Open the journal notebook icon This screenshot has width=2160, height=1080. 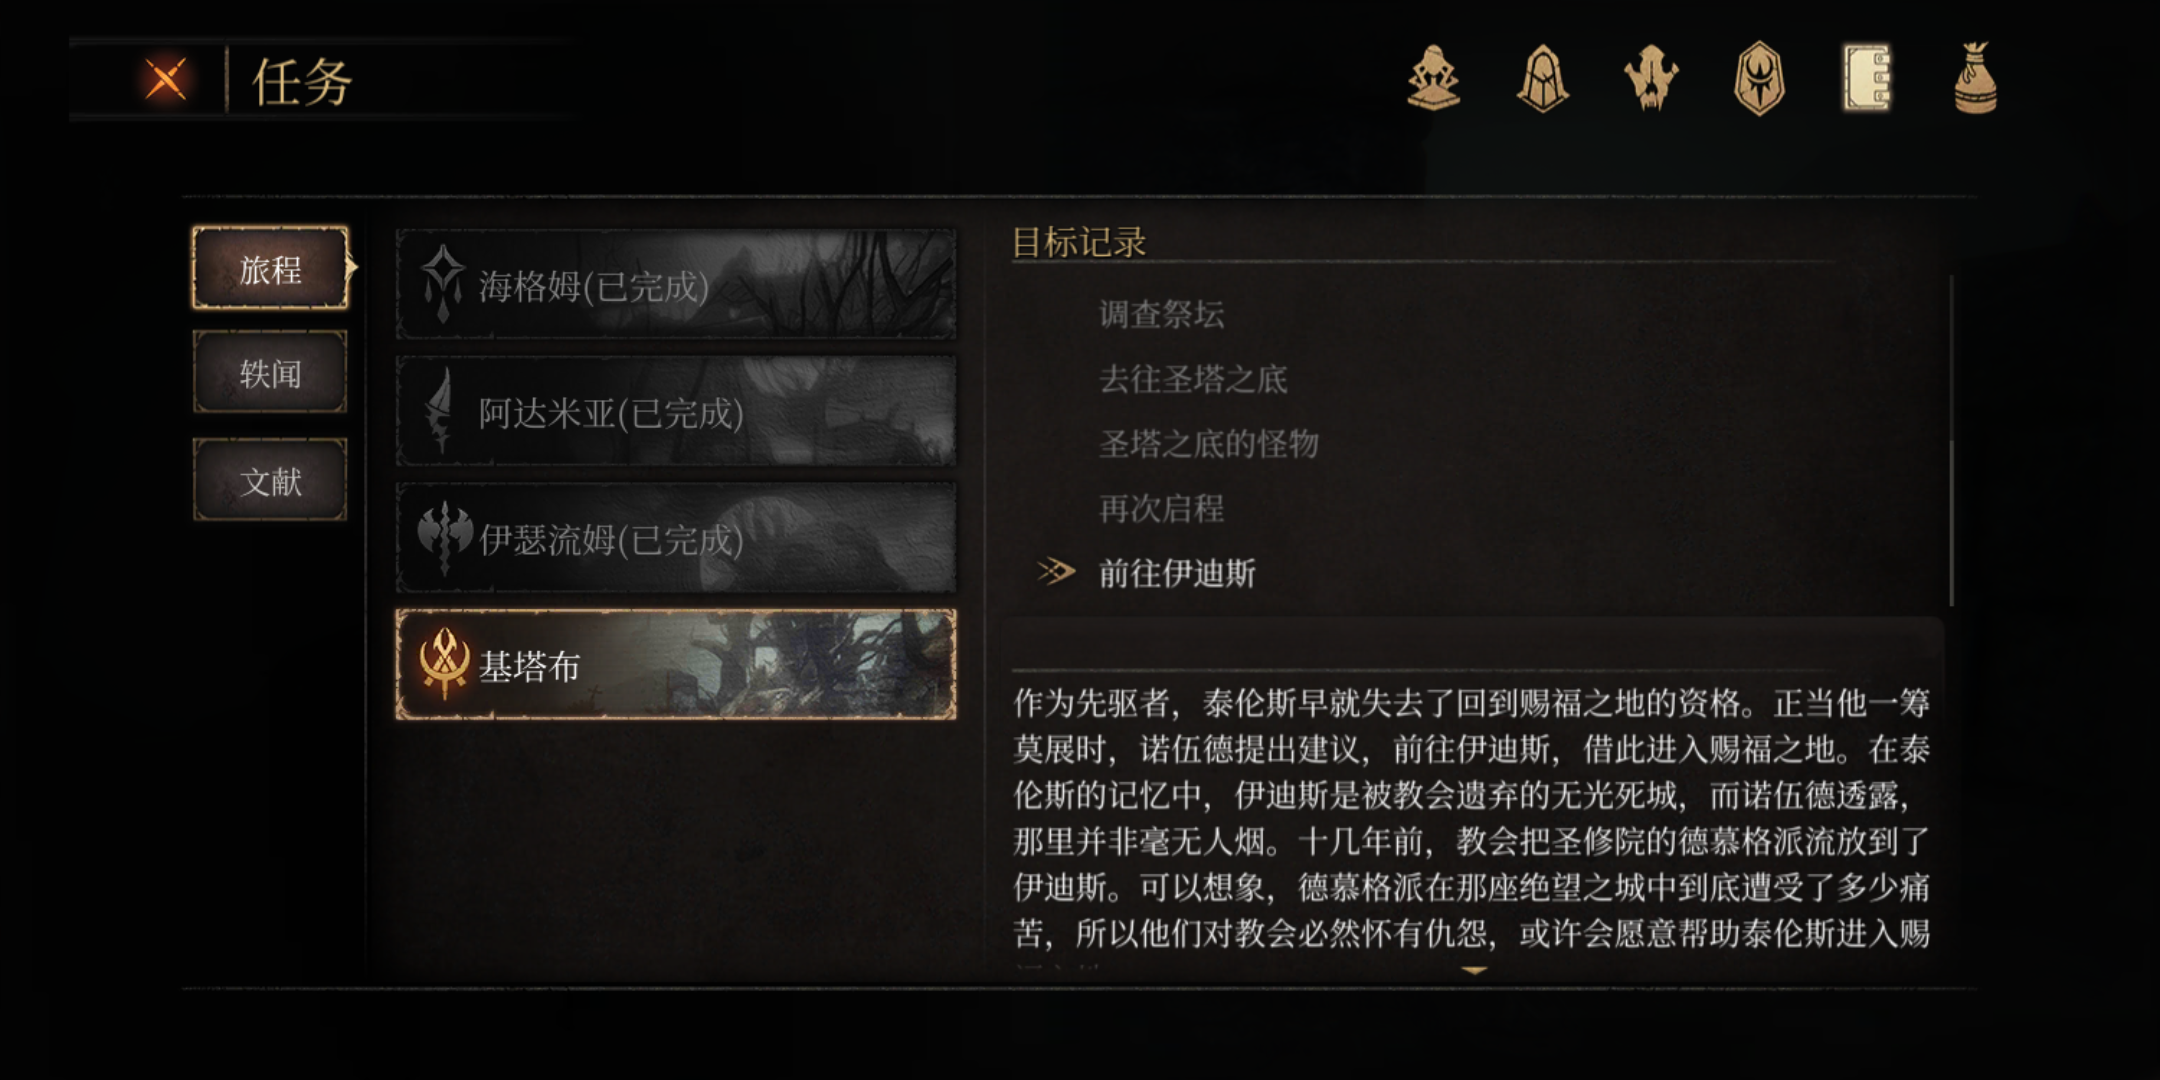click(1867, 78)
